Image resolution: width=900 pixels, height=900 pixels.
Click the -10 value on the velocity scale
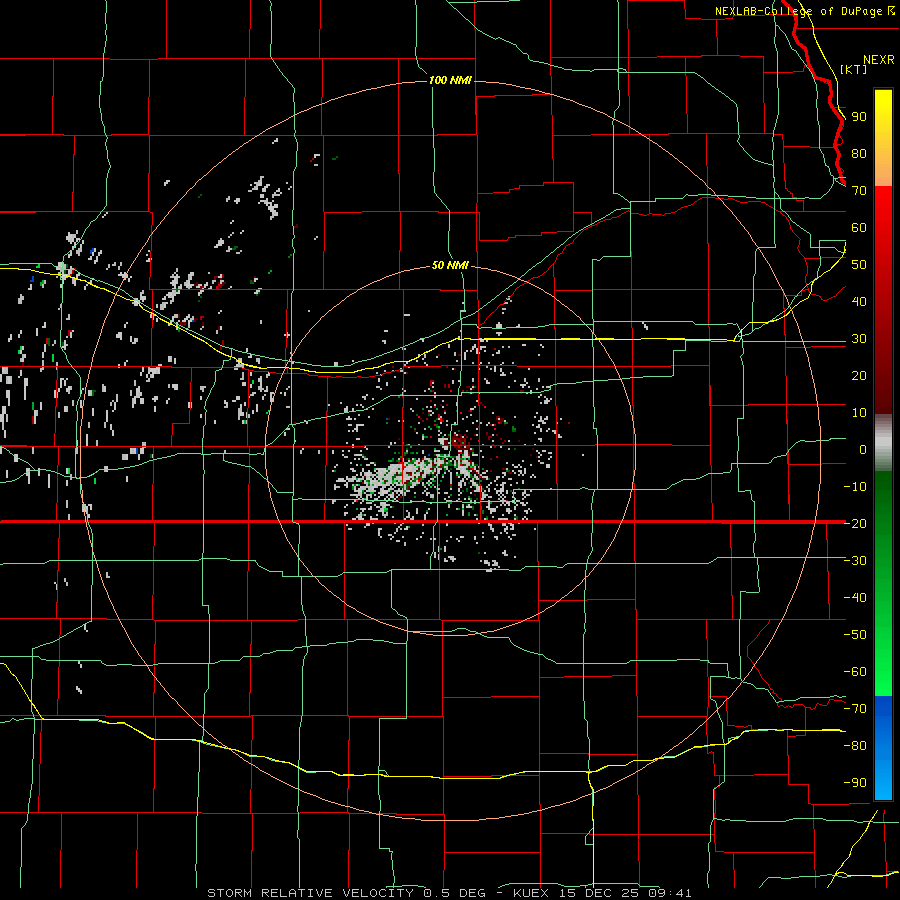point(855,487)
